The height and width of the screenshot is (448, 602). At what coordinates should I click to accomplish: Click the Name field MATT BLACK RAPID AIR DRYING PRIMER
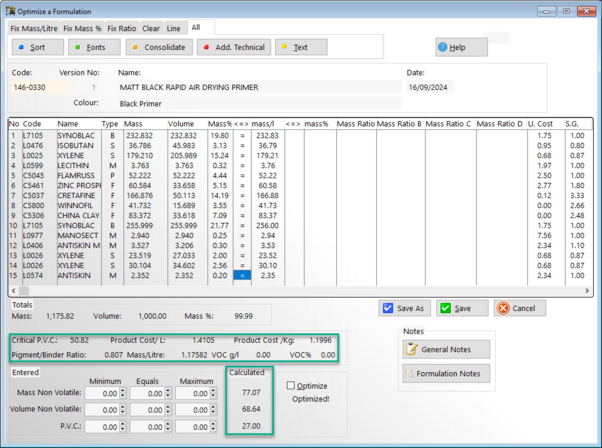coord(259,87)
